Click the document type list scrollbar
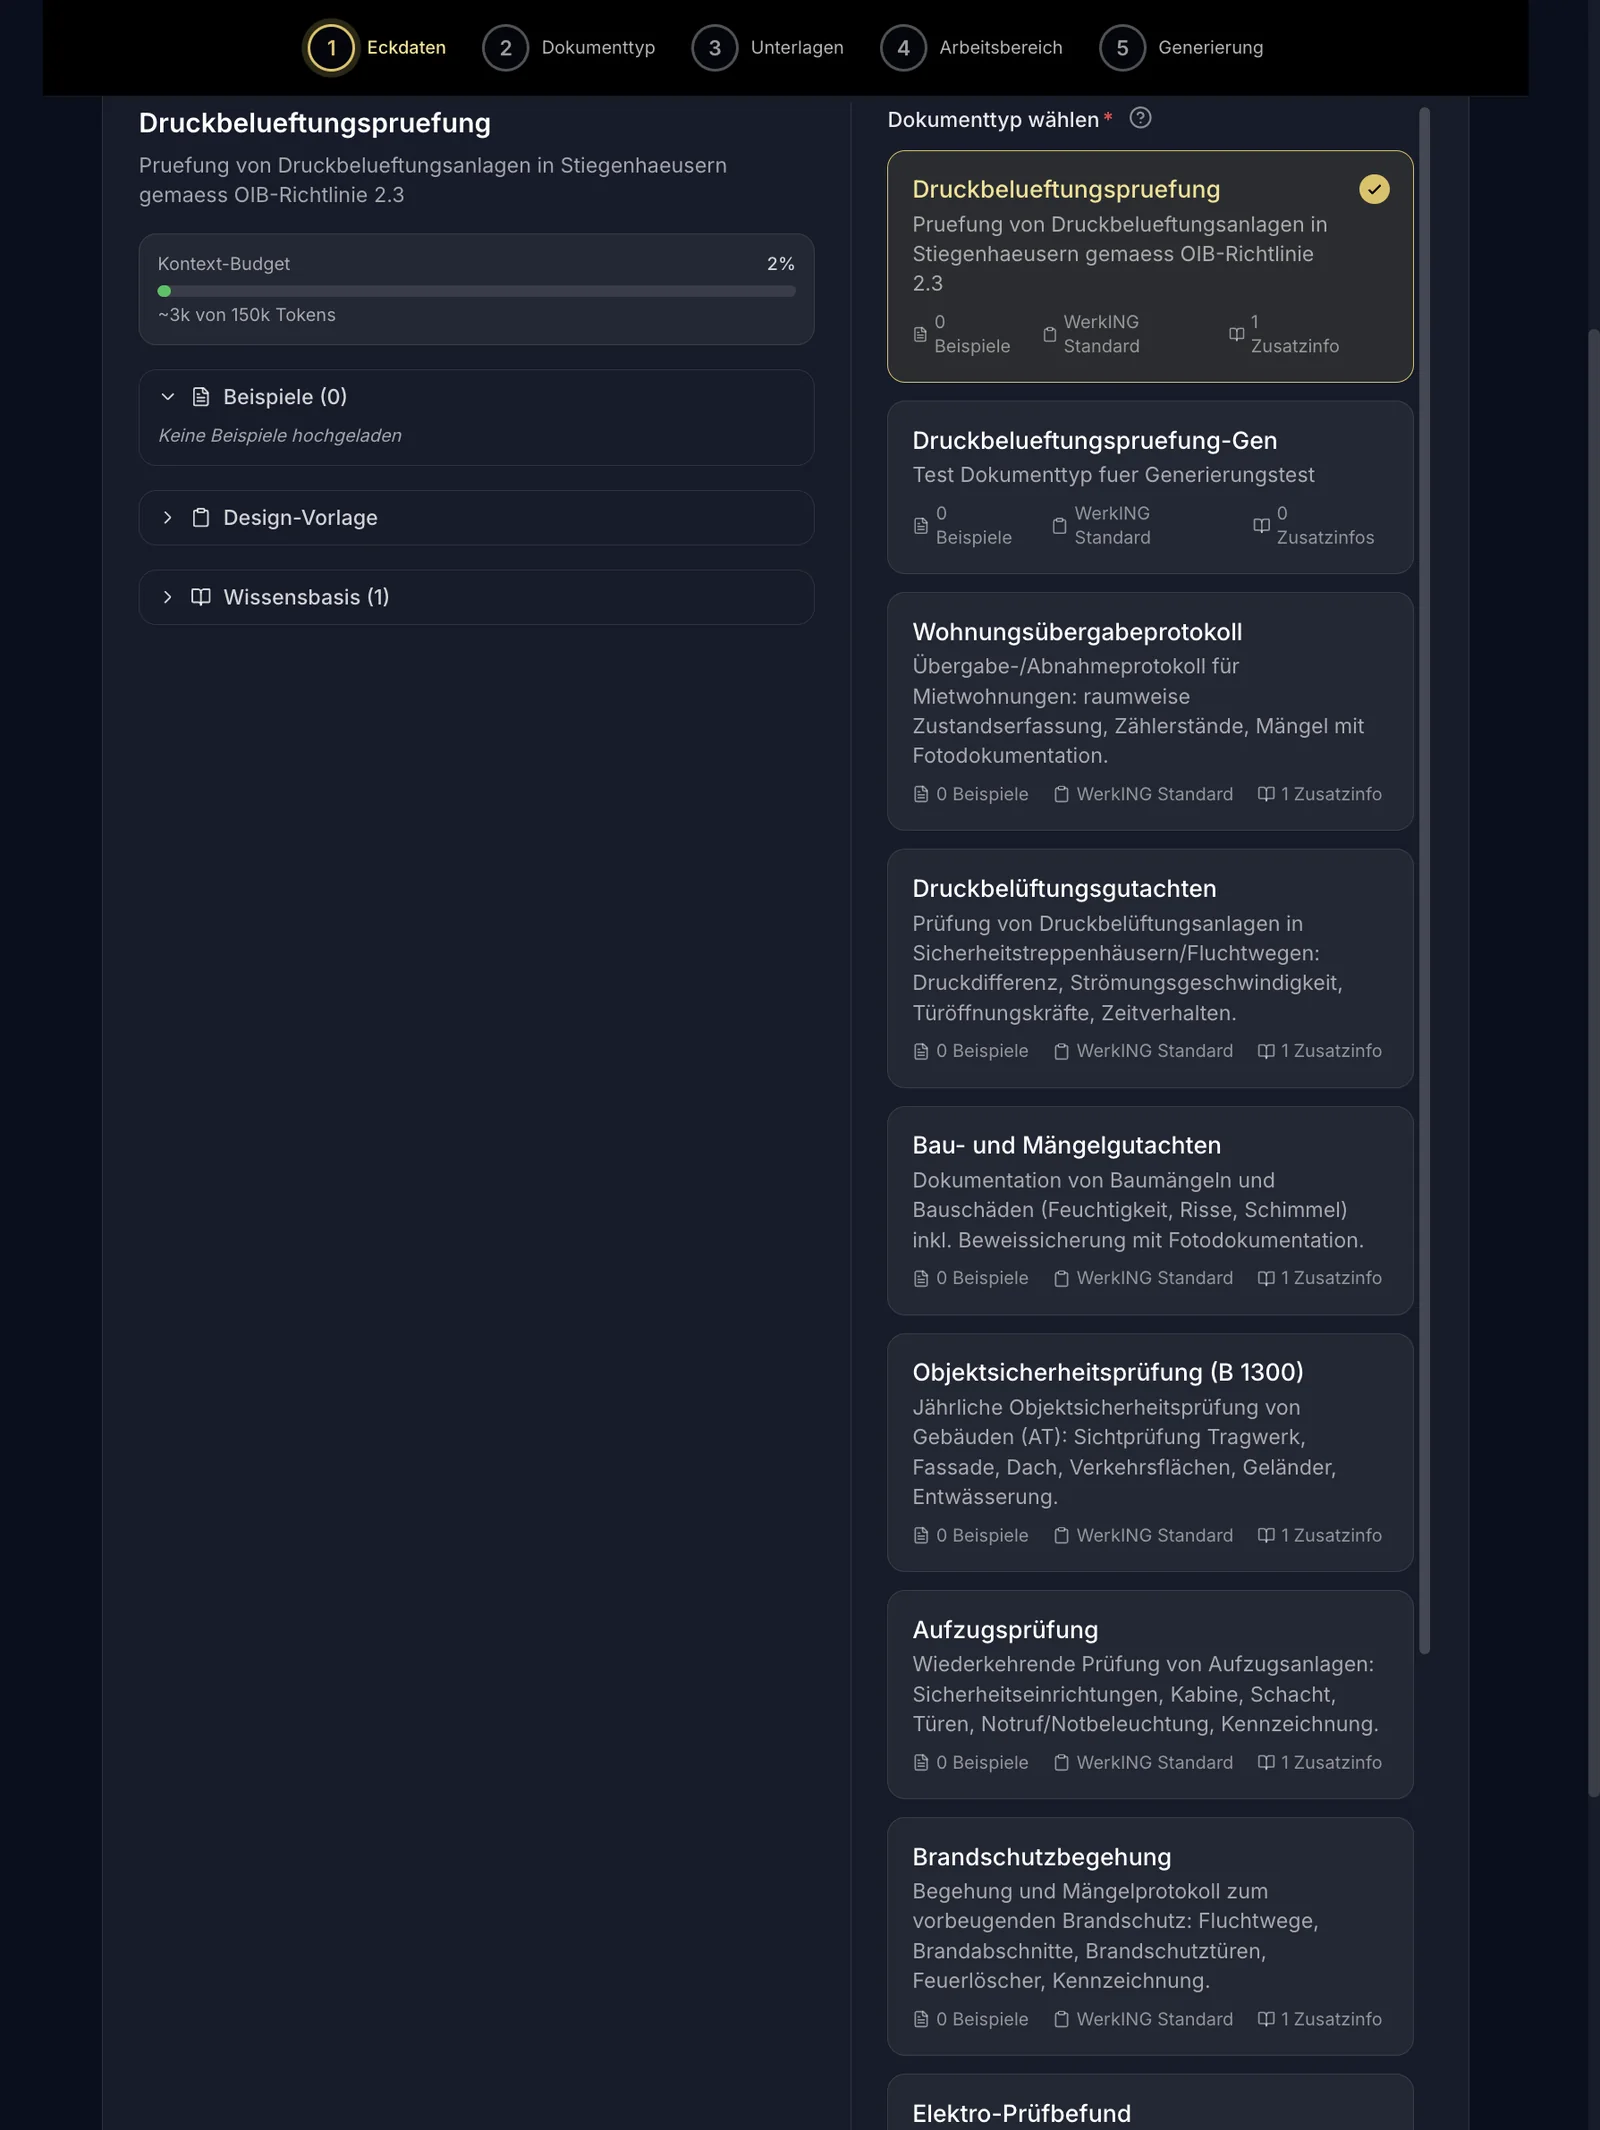1600x2130 pixels. coord(1424,880)
